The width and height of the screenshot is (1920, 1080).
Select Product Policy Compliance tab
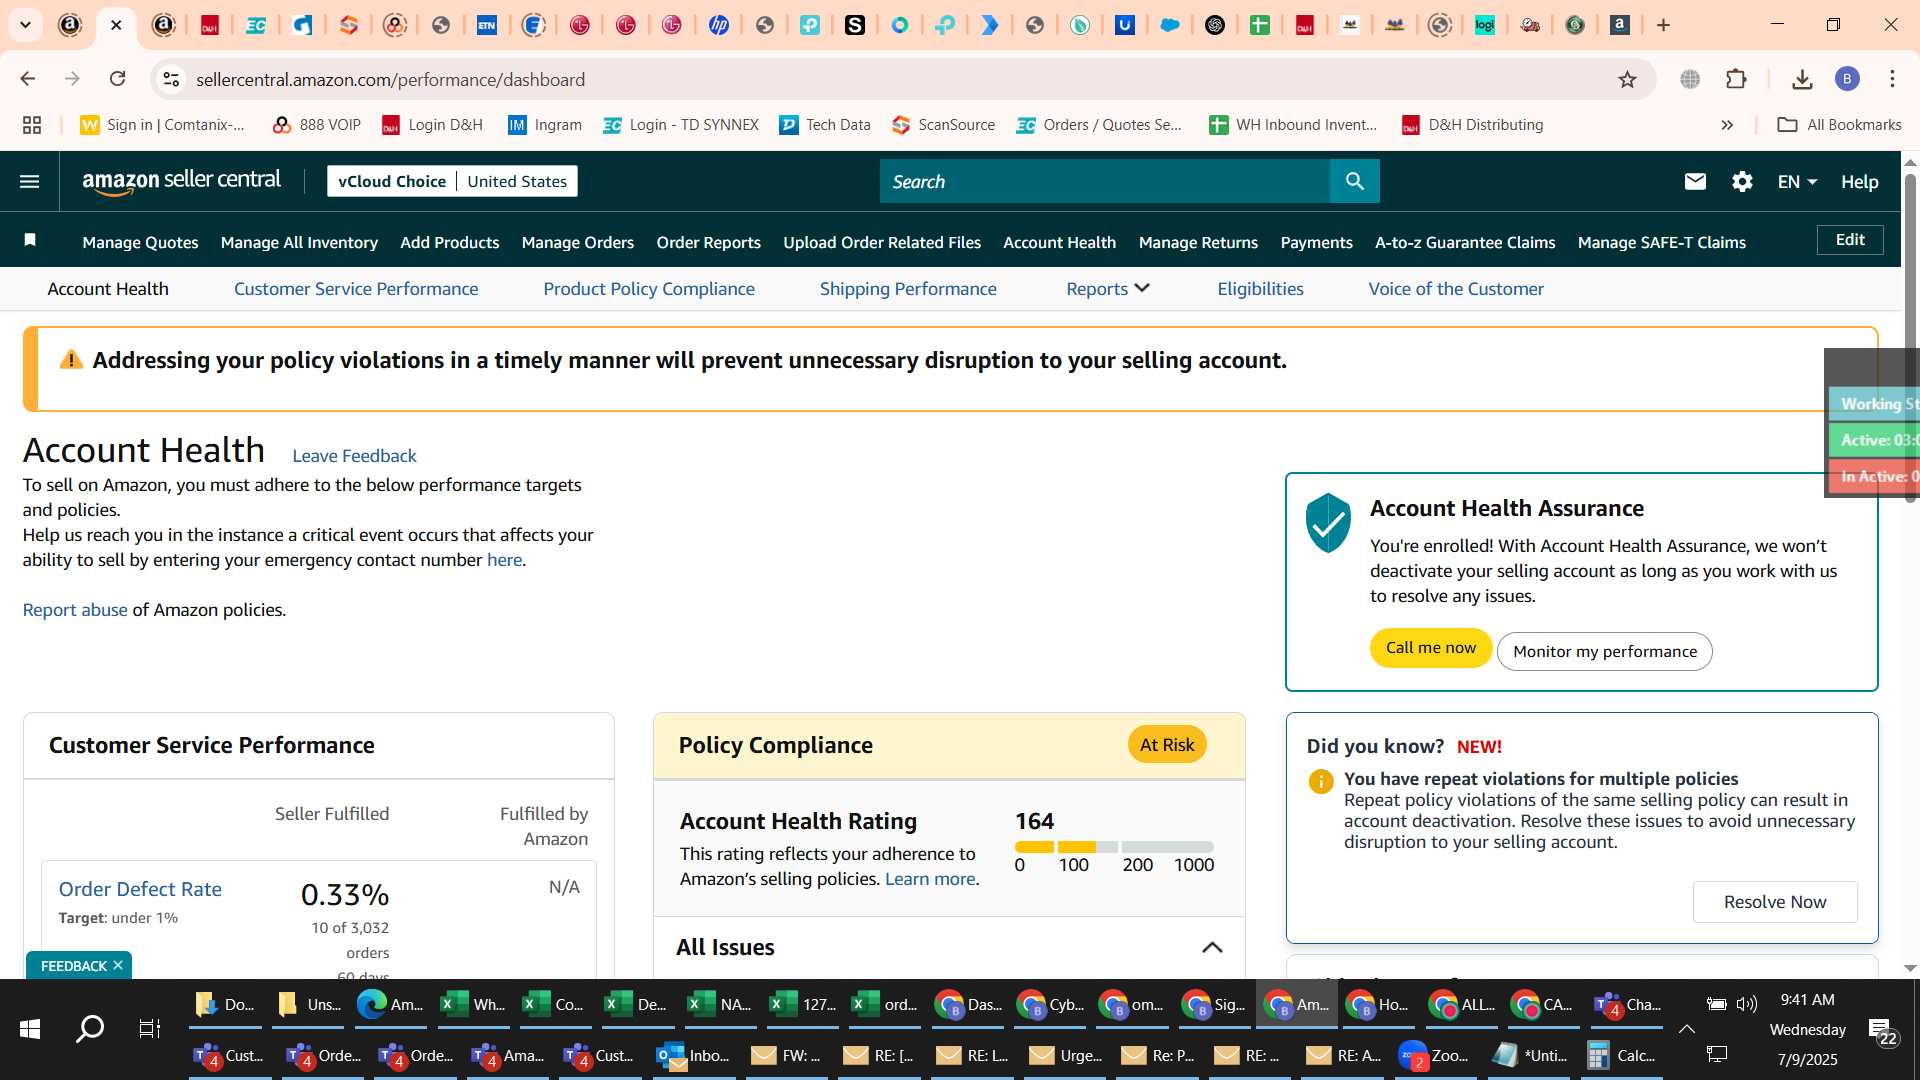[x=649, y=289]
